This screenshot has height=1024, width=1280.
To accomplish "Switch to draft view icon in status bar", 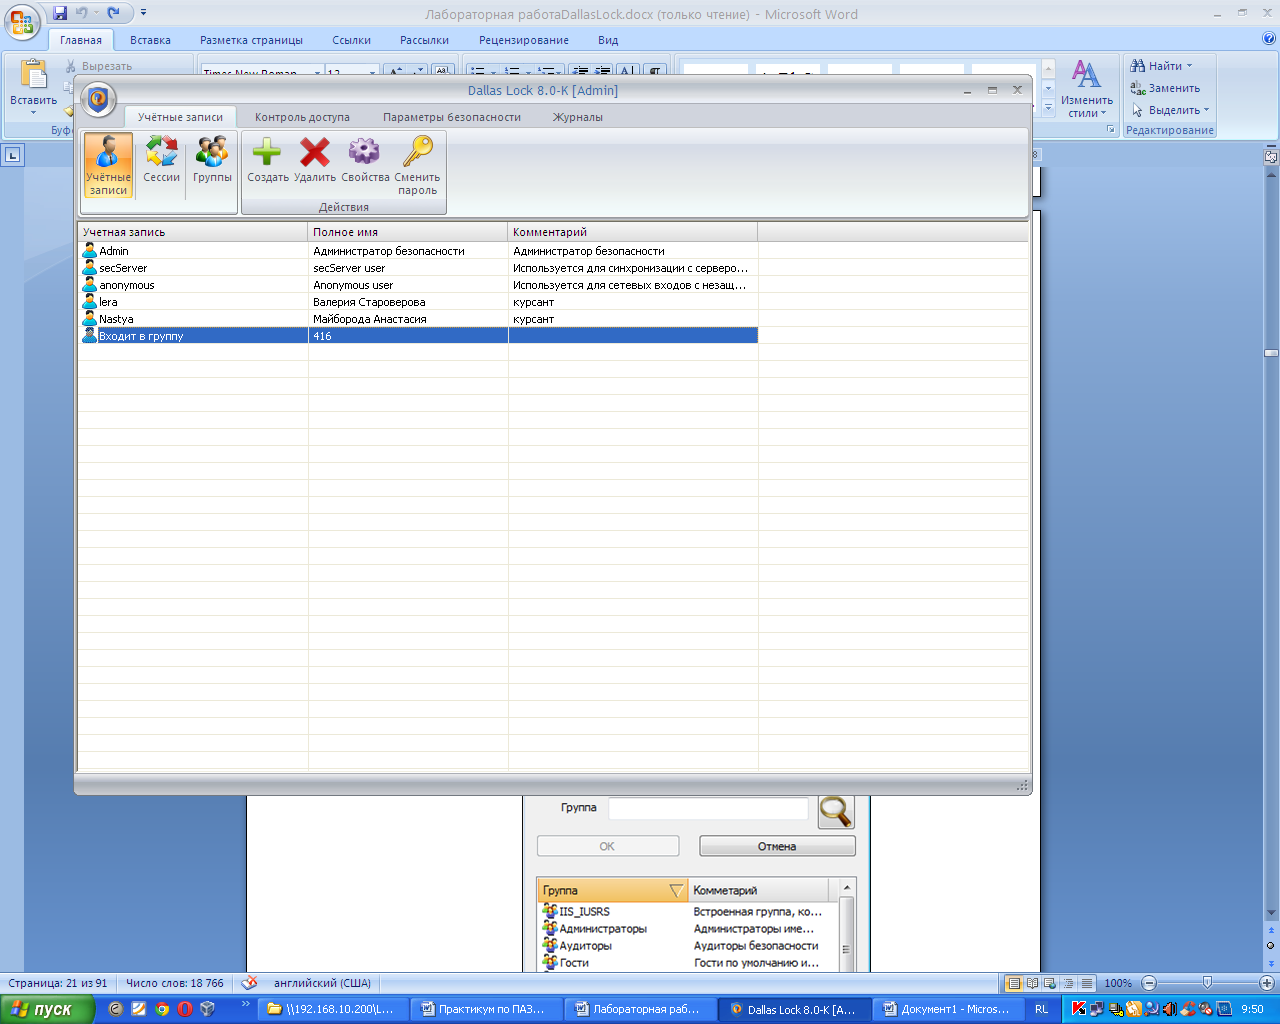I will pos(1087,983).
